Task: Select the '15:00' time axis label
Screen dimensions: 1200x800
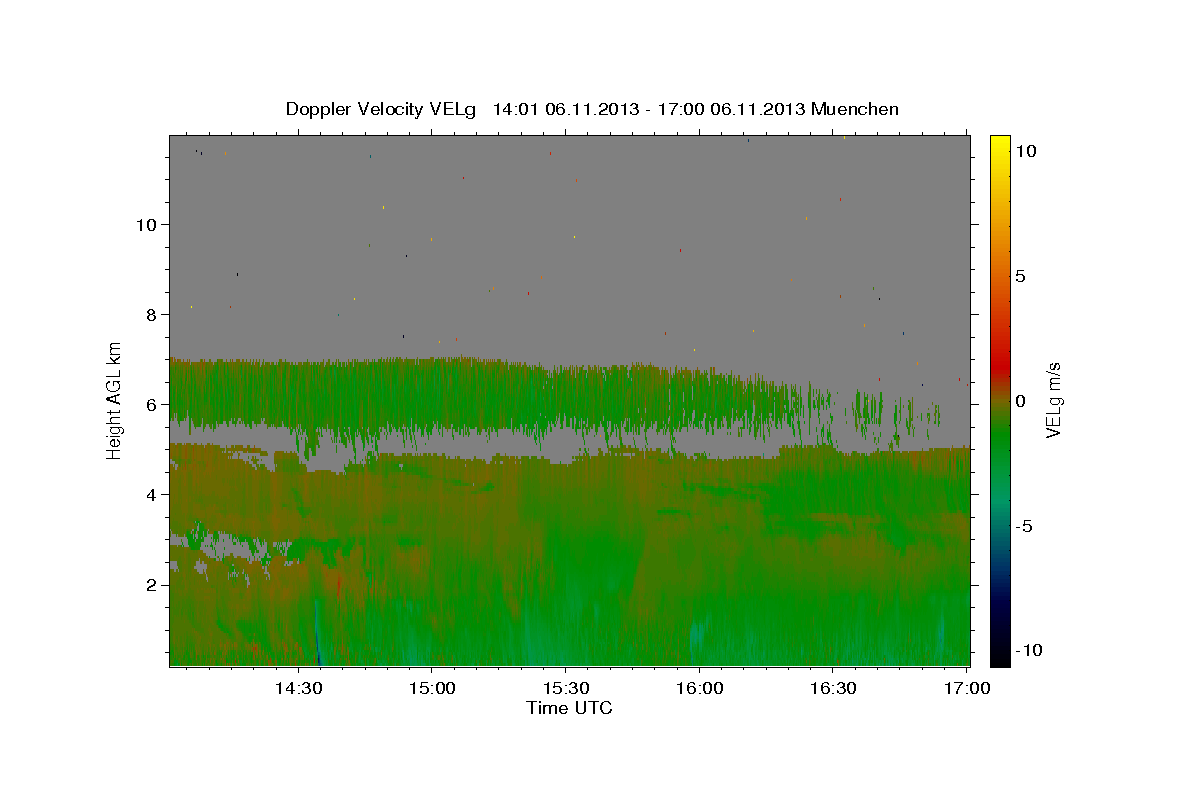Action: tap(432, 688)
